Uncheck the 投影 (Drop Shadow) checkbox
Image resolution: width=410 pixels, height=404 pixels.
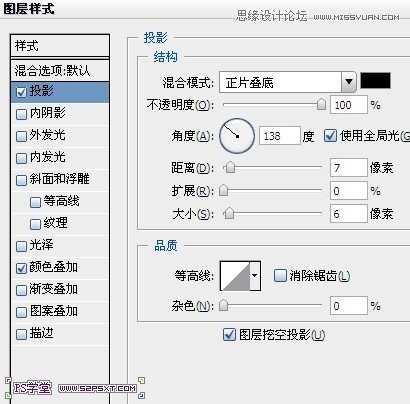[21, 92]
